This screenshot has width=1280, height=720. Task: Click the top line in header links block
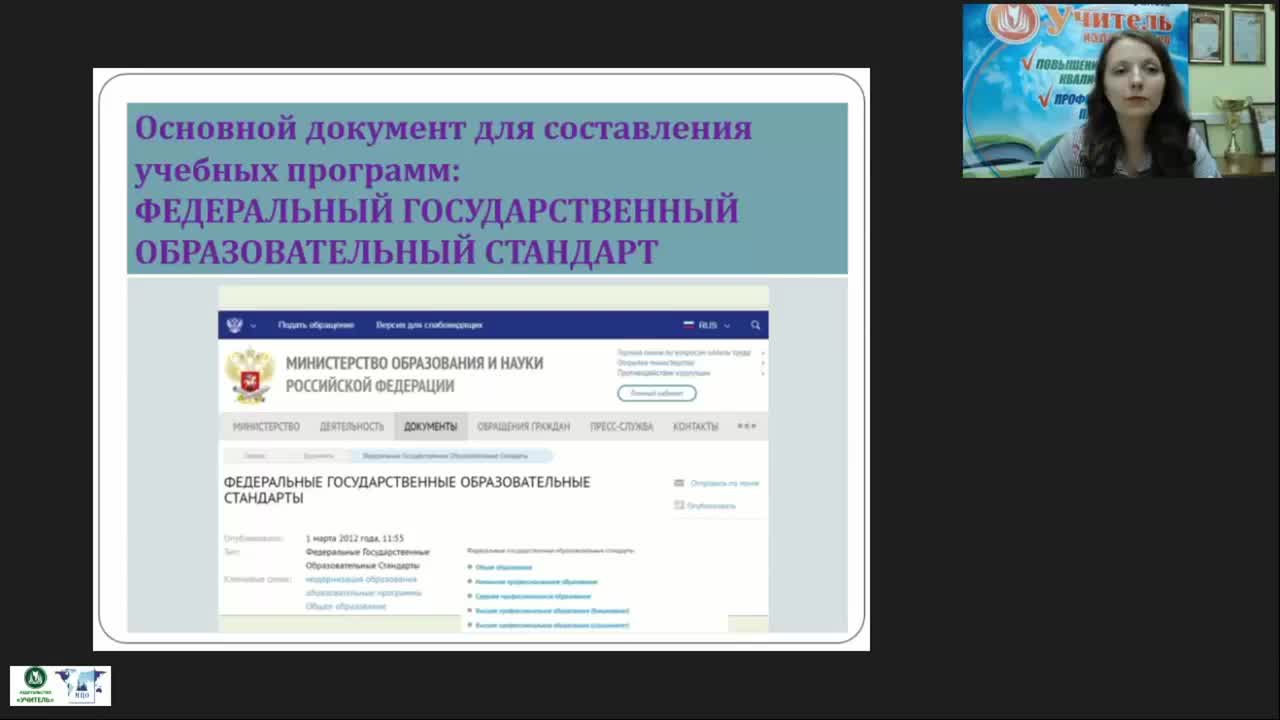tap(684, 353)
